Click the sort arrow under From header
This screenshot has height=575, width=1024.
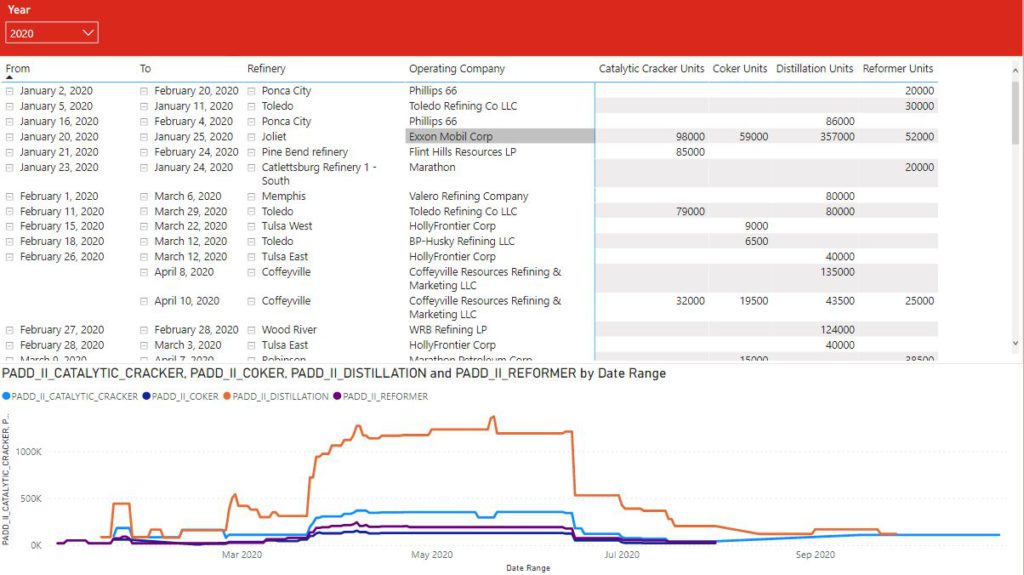[x=9, y=77]
